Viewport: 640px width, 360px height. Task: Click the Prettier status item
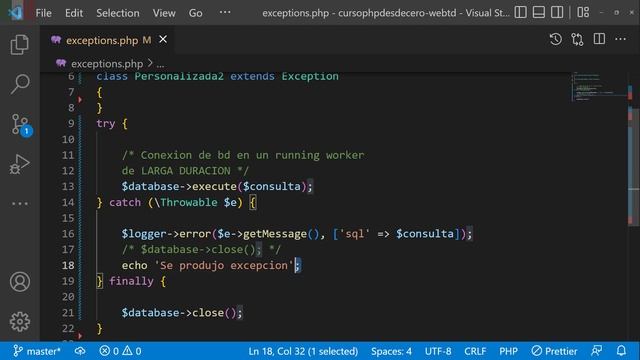tap(554, 351)
